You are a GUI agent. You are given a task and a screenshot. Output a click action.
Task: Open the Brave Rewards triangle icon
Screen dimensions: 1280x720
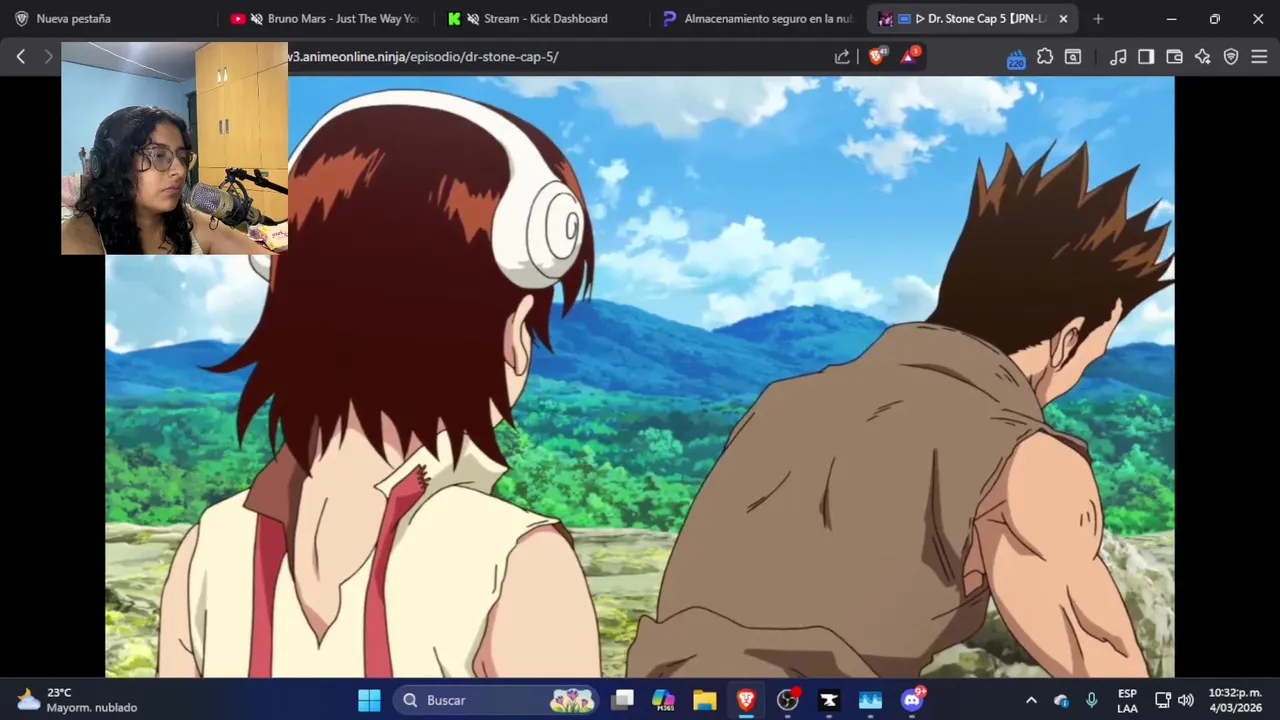(909, 57)
